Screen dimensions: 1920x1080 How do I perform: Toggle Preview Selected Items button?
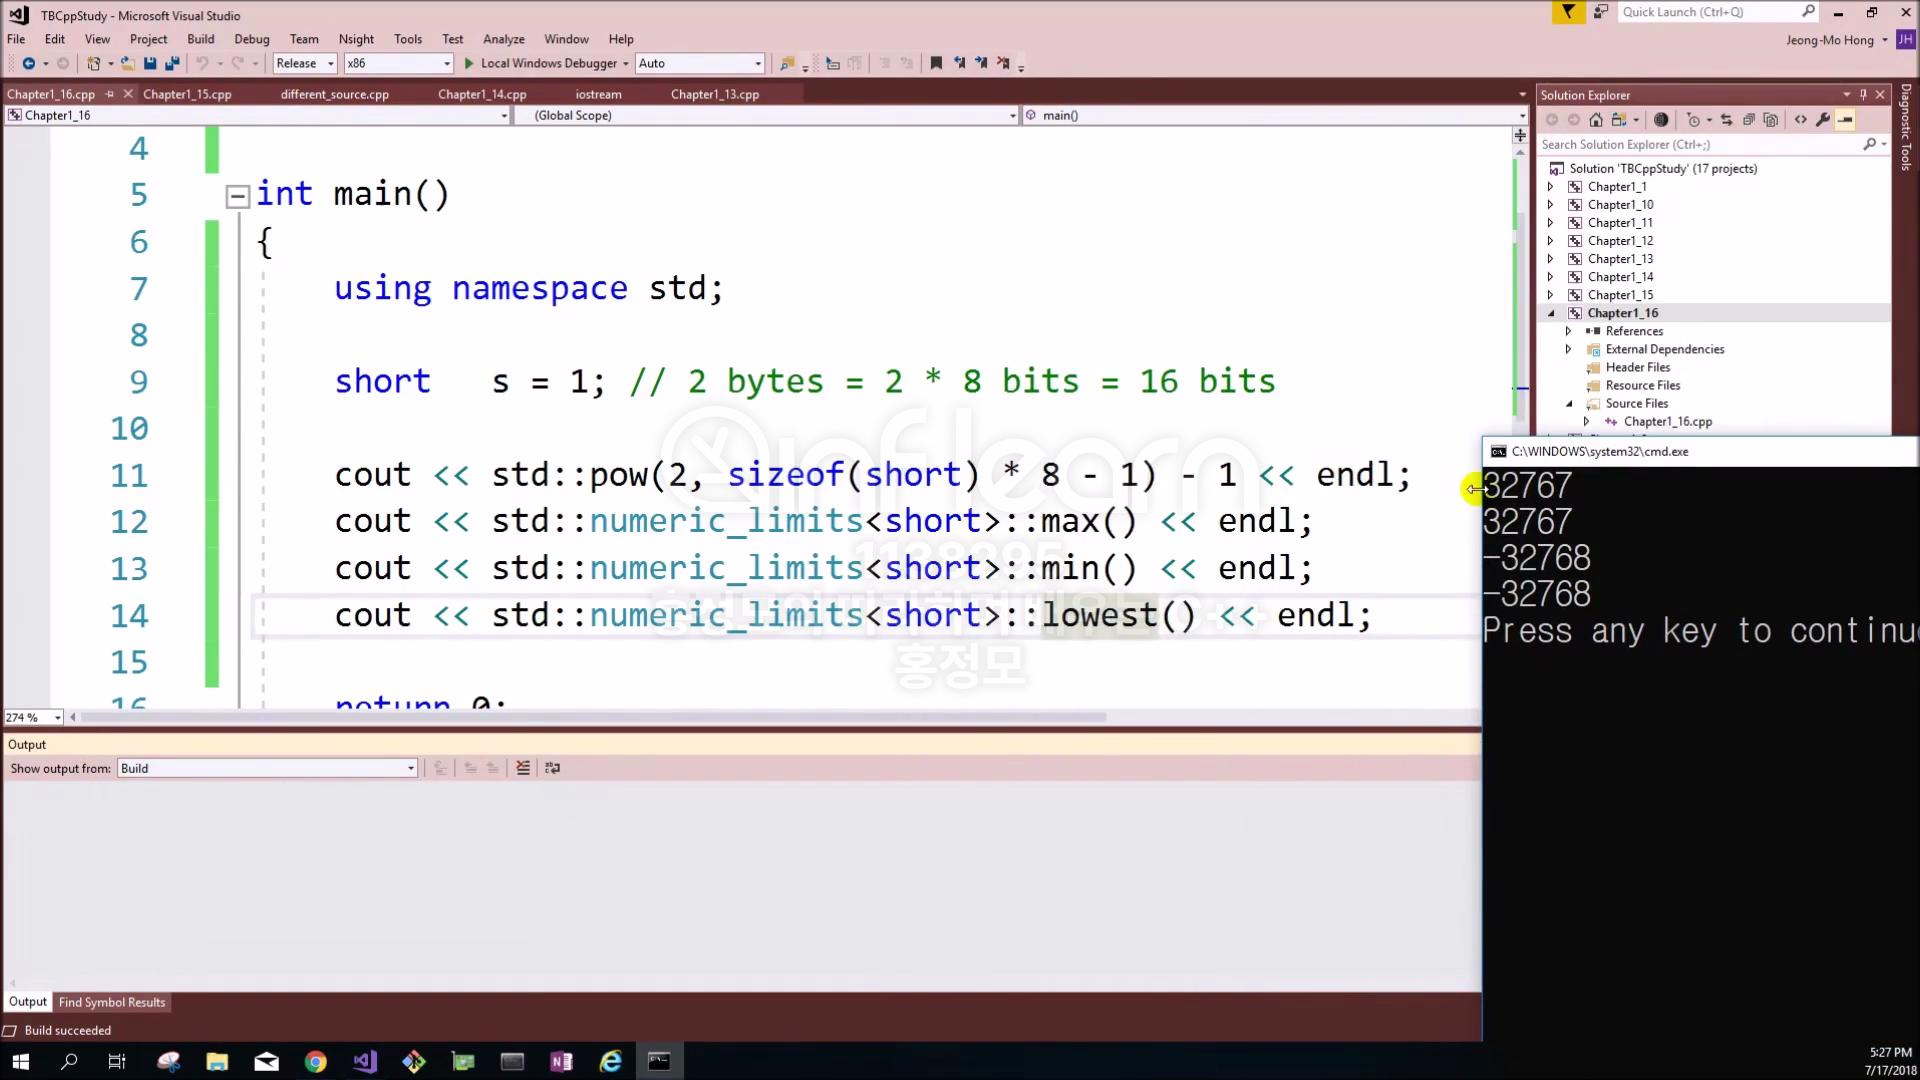(1845, 120)
